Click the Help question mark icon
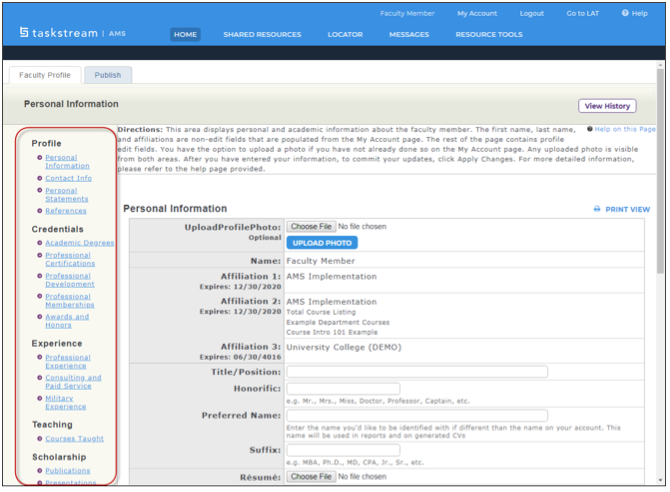Viewport: 670px width, 492px height. [x=625, y=13]
